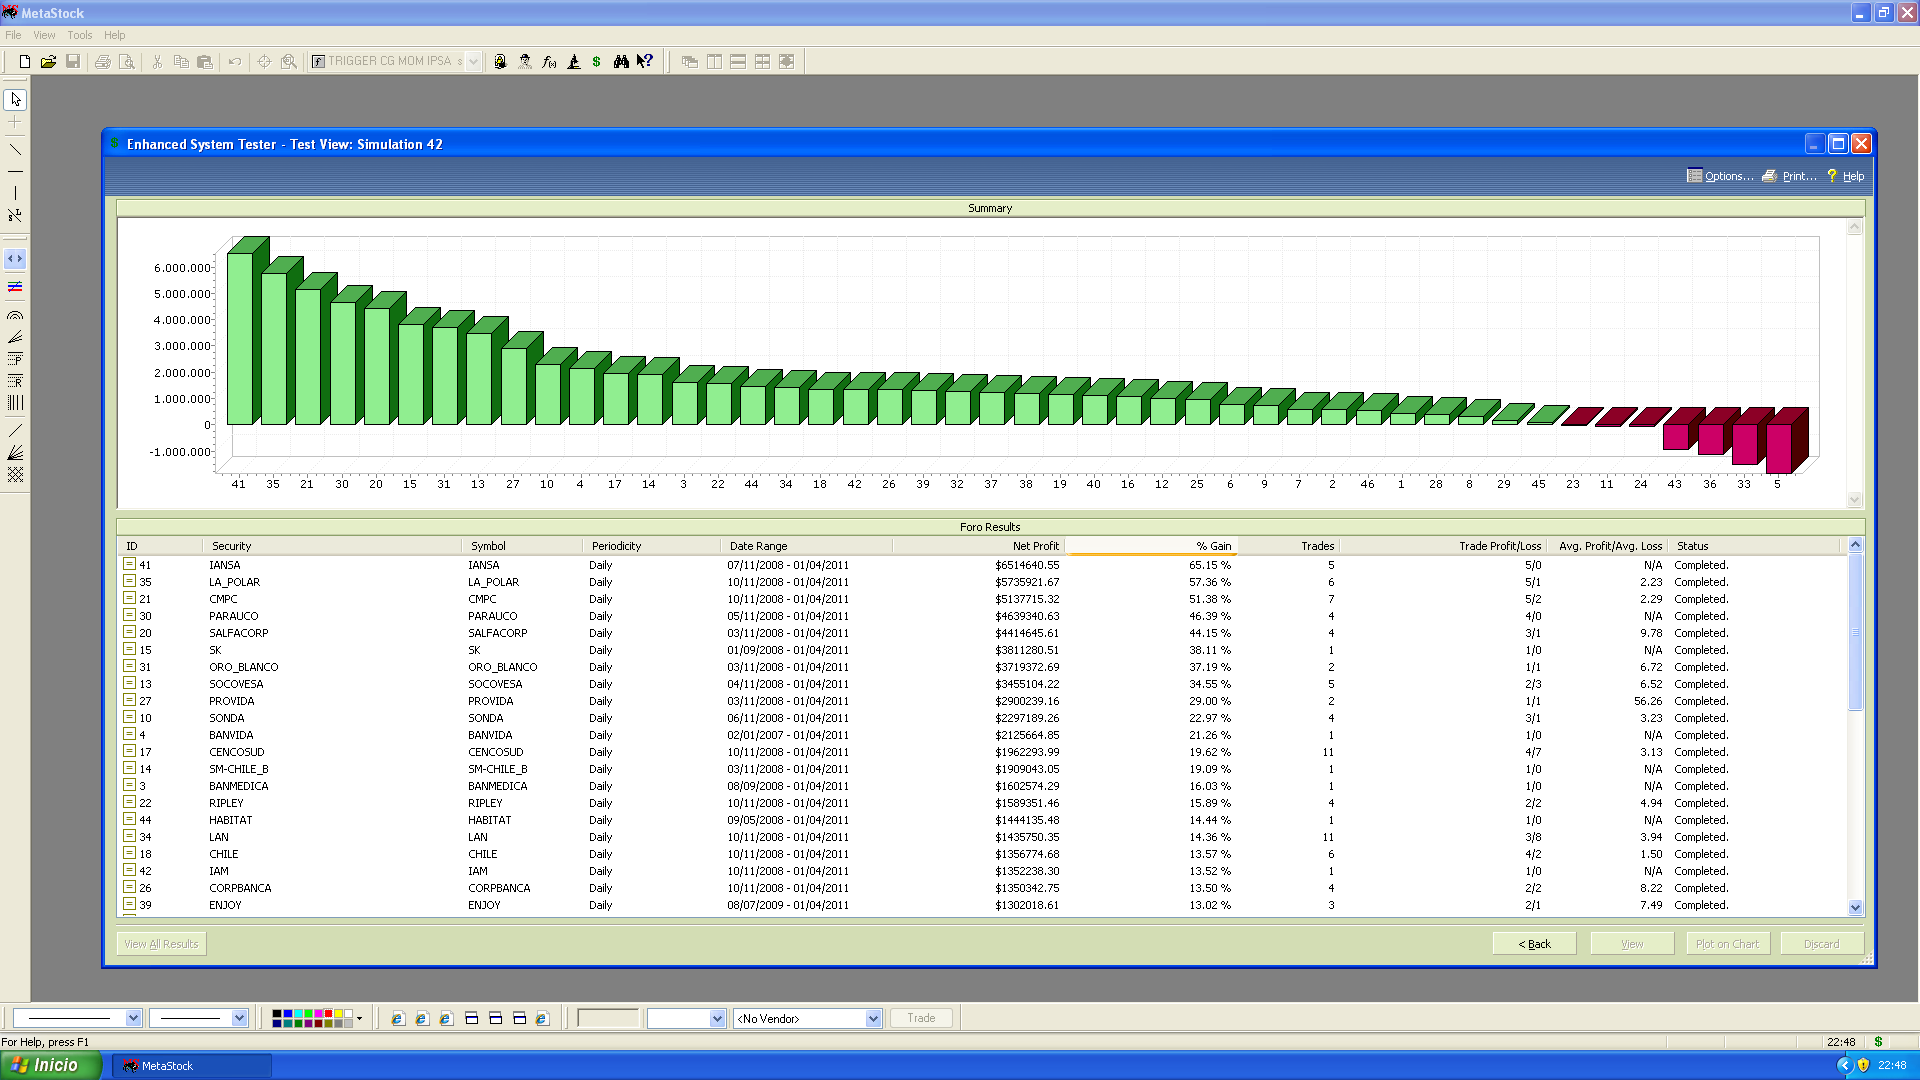Click the 22:48 clock in system tray
The width and height of the screenshot is (1920, 1080).
pyautogui.click(x=1891, y=1066)
